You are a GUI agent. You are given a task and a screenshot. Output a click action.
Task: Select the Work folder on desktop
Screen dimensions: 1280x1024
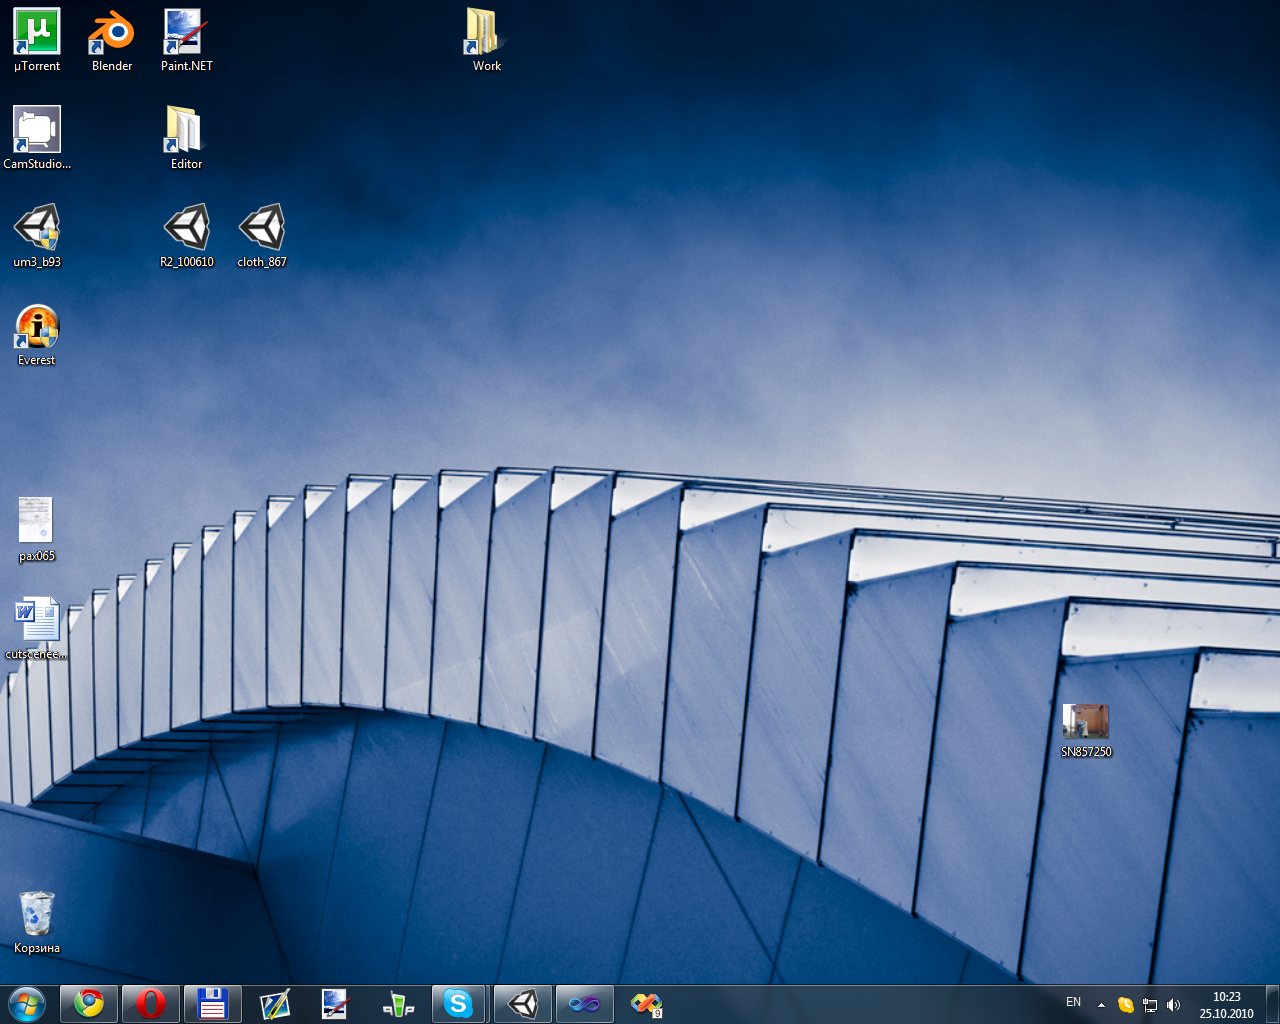click(x=486, y=33)
